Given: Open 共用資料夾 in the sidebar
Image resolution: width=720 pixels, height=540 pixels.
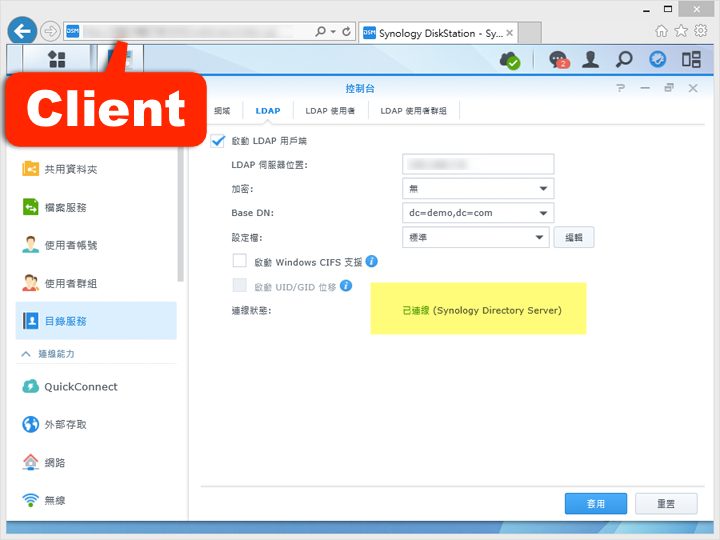Looking at the screenshot, I should (96, 169).
